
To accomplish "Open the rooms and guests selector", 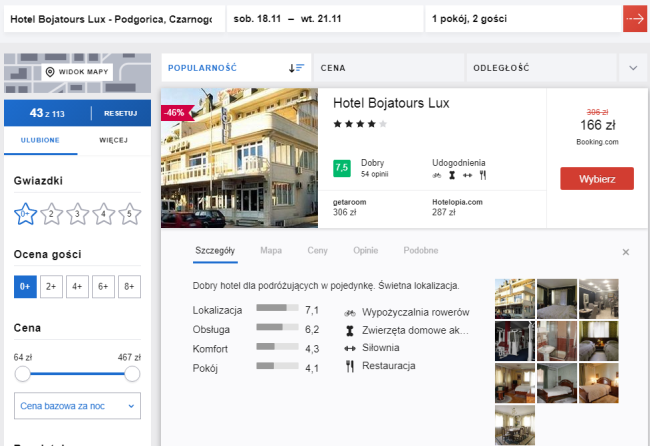I will (x=519, y=18).
